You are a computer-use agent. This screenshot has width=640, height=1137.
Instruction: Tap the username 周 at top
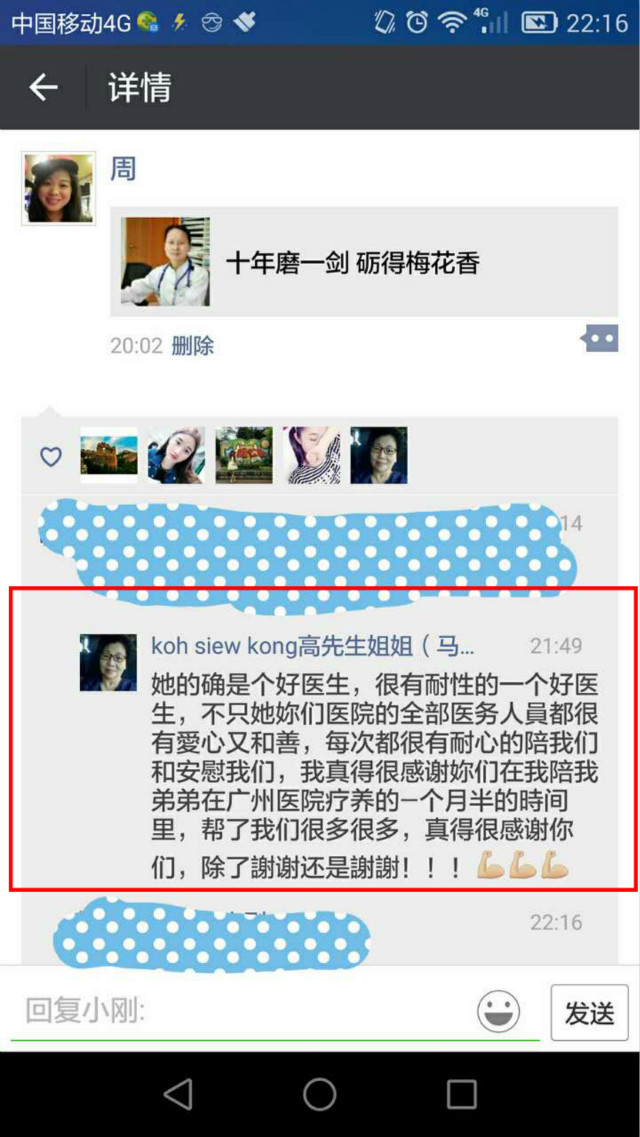pos(123,168)
